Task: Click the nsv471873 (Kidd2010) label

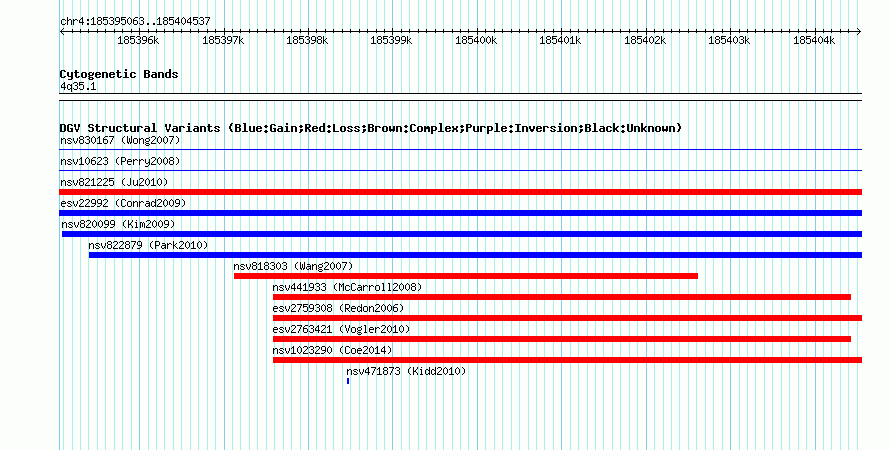Action: pos(406,371)
